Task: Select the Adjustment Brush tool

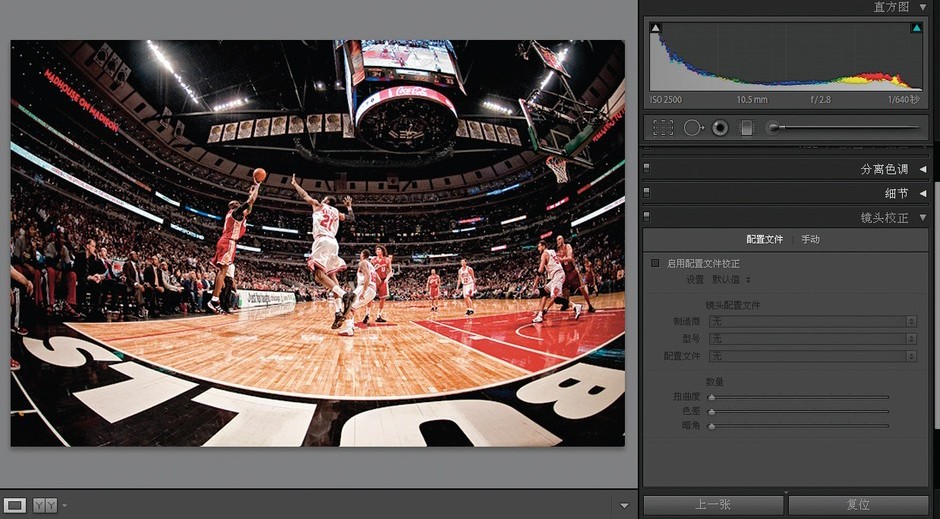Action: click(844, 127)
